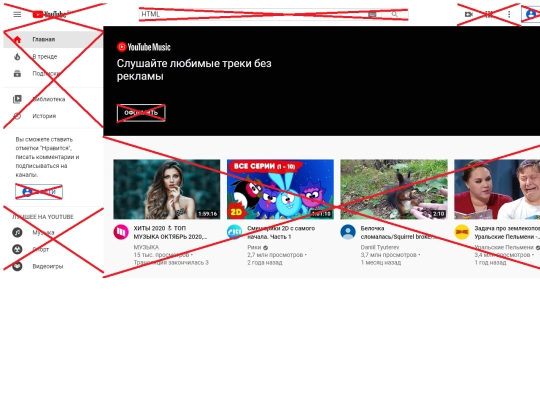Open Библиотека in sidebar
This screenshot has width=540, height=405.
pyautogui.click(x=53, y=99)
